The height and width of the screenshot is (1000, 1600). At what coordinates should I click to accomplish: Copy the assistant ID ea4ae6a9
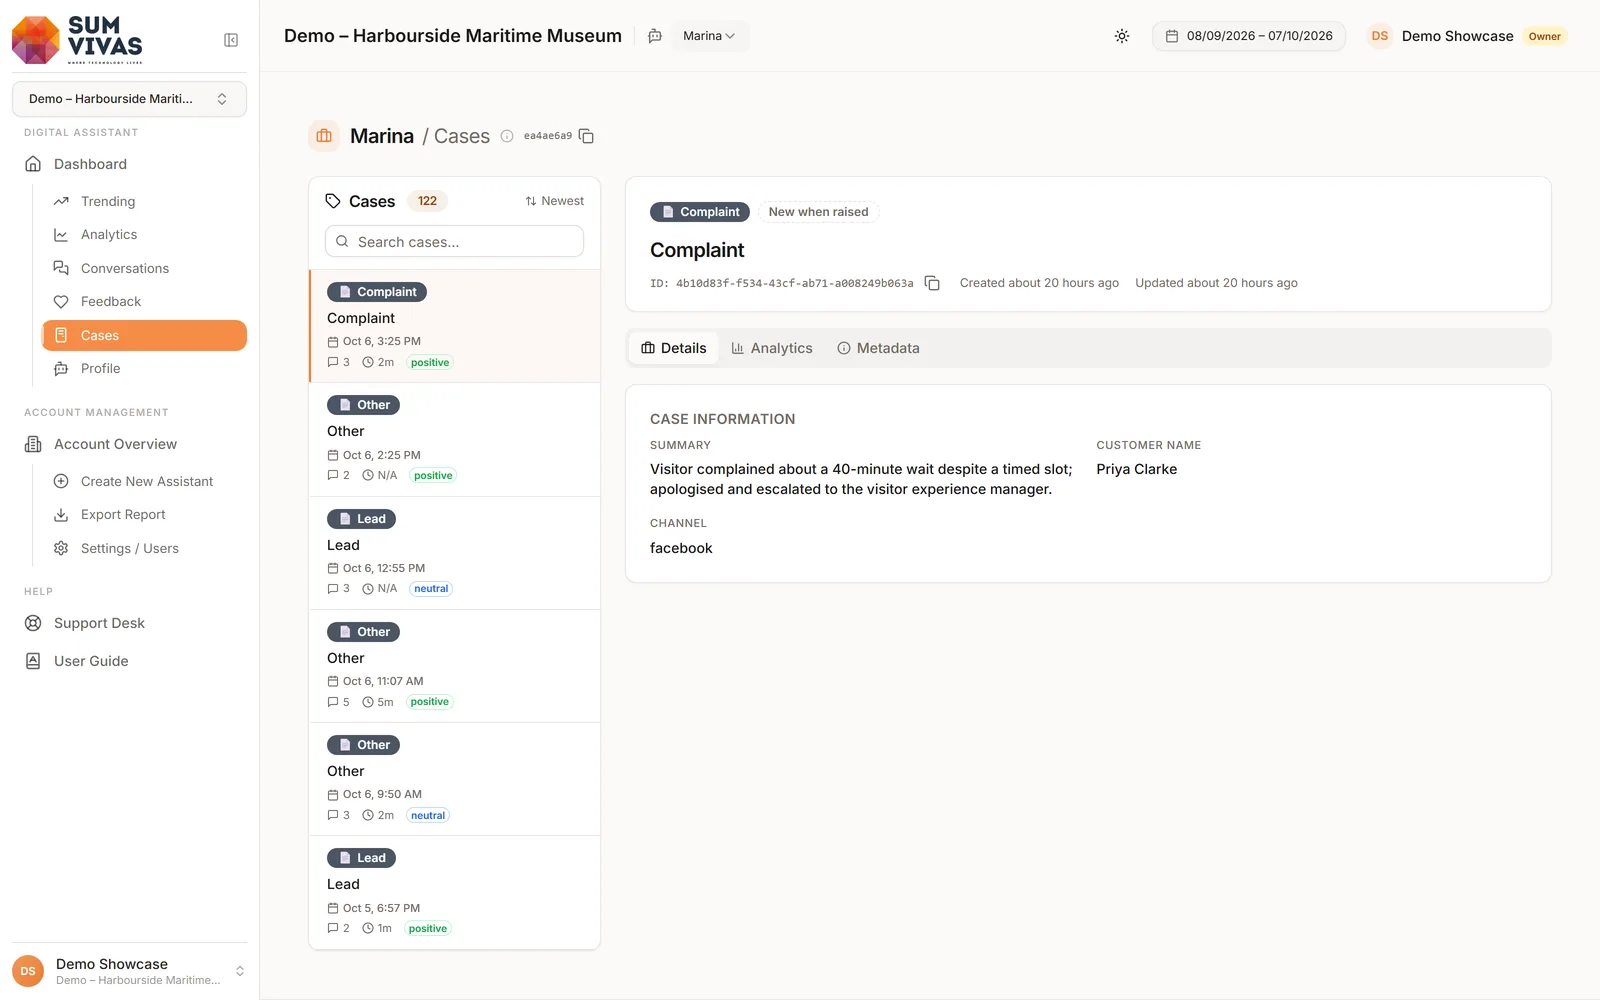point(587,136)
